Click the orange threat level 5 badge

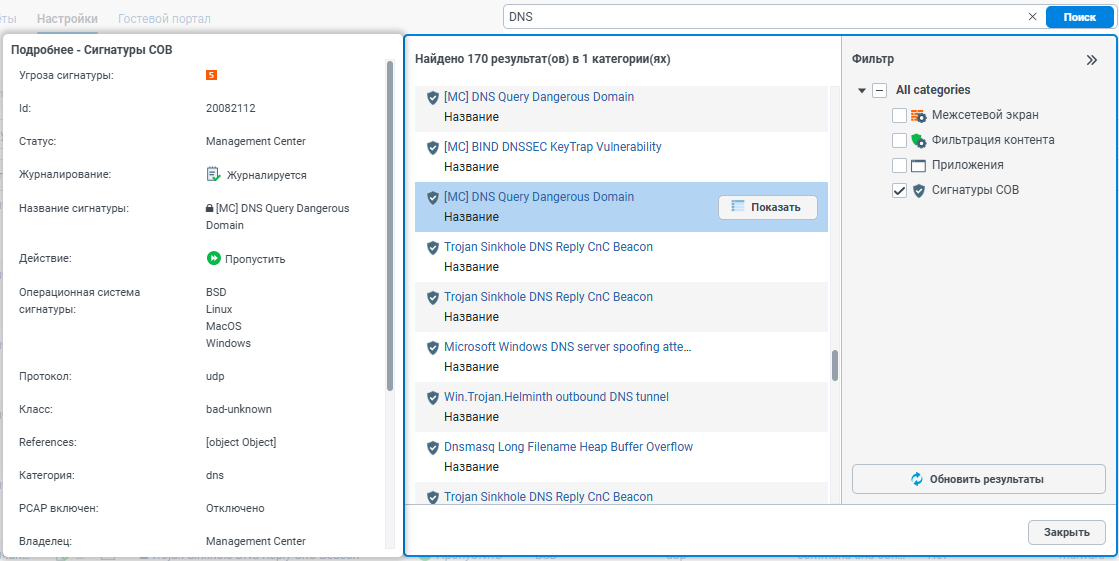212,75
